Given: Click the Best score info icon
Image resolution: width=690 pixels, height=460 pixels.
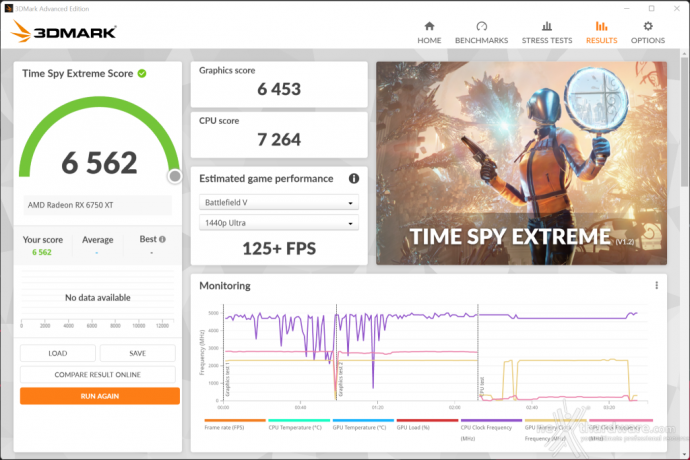Looking at the screenshot, I should (x=162, y=239).
